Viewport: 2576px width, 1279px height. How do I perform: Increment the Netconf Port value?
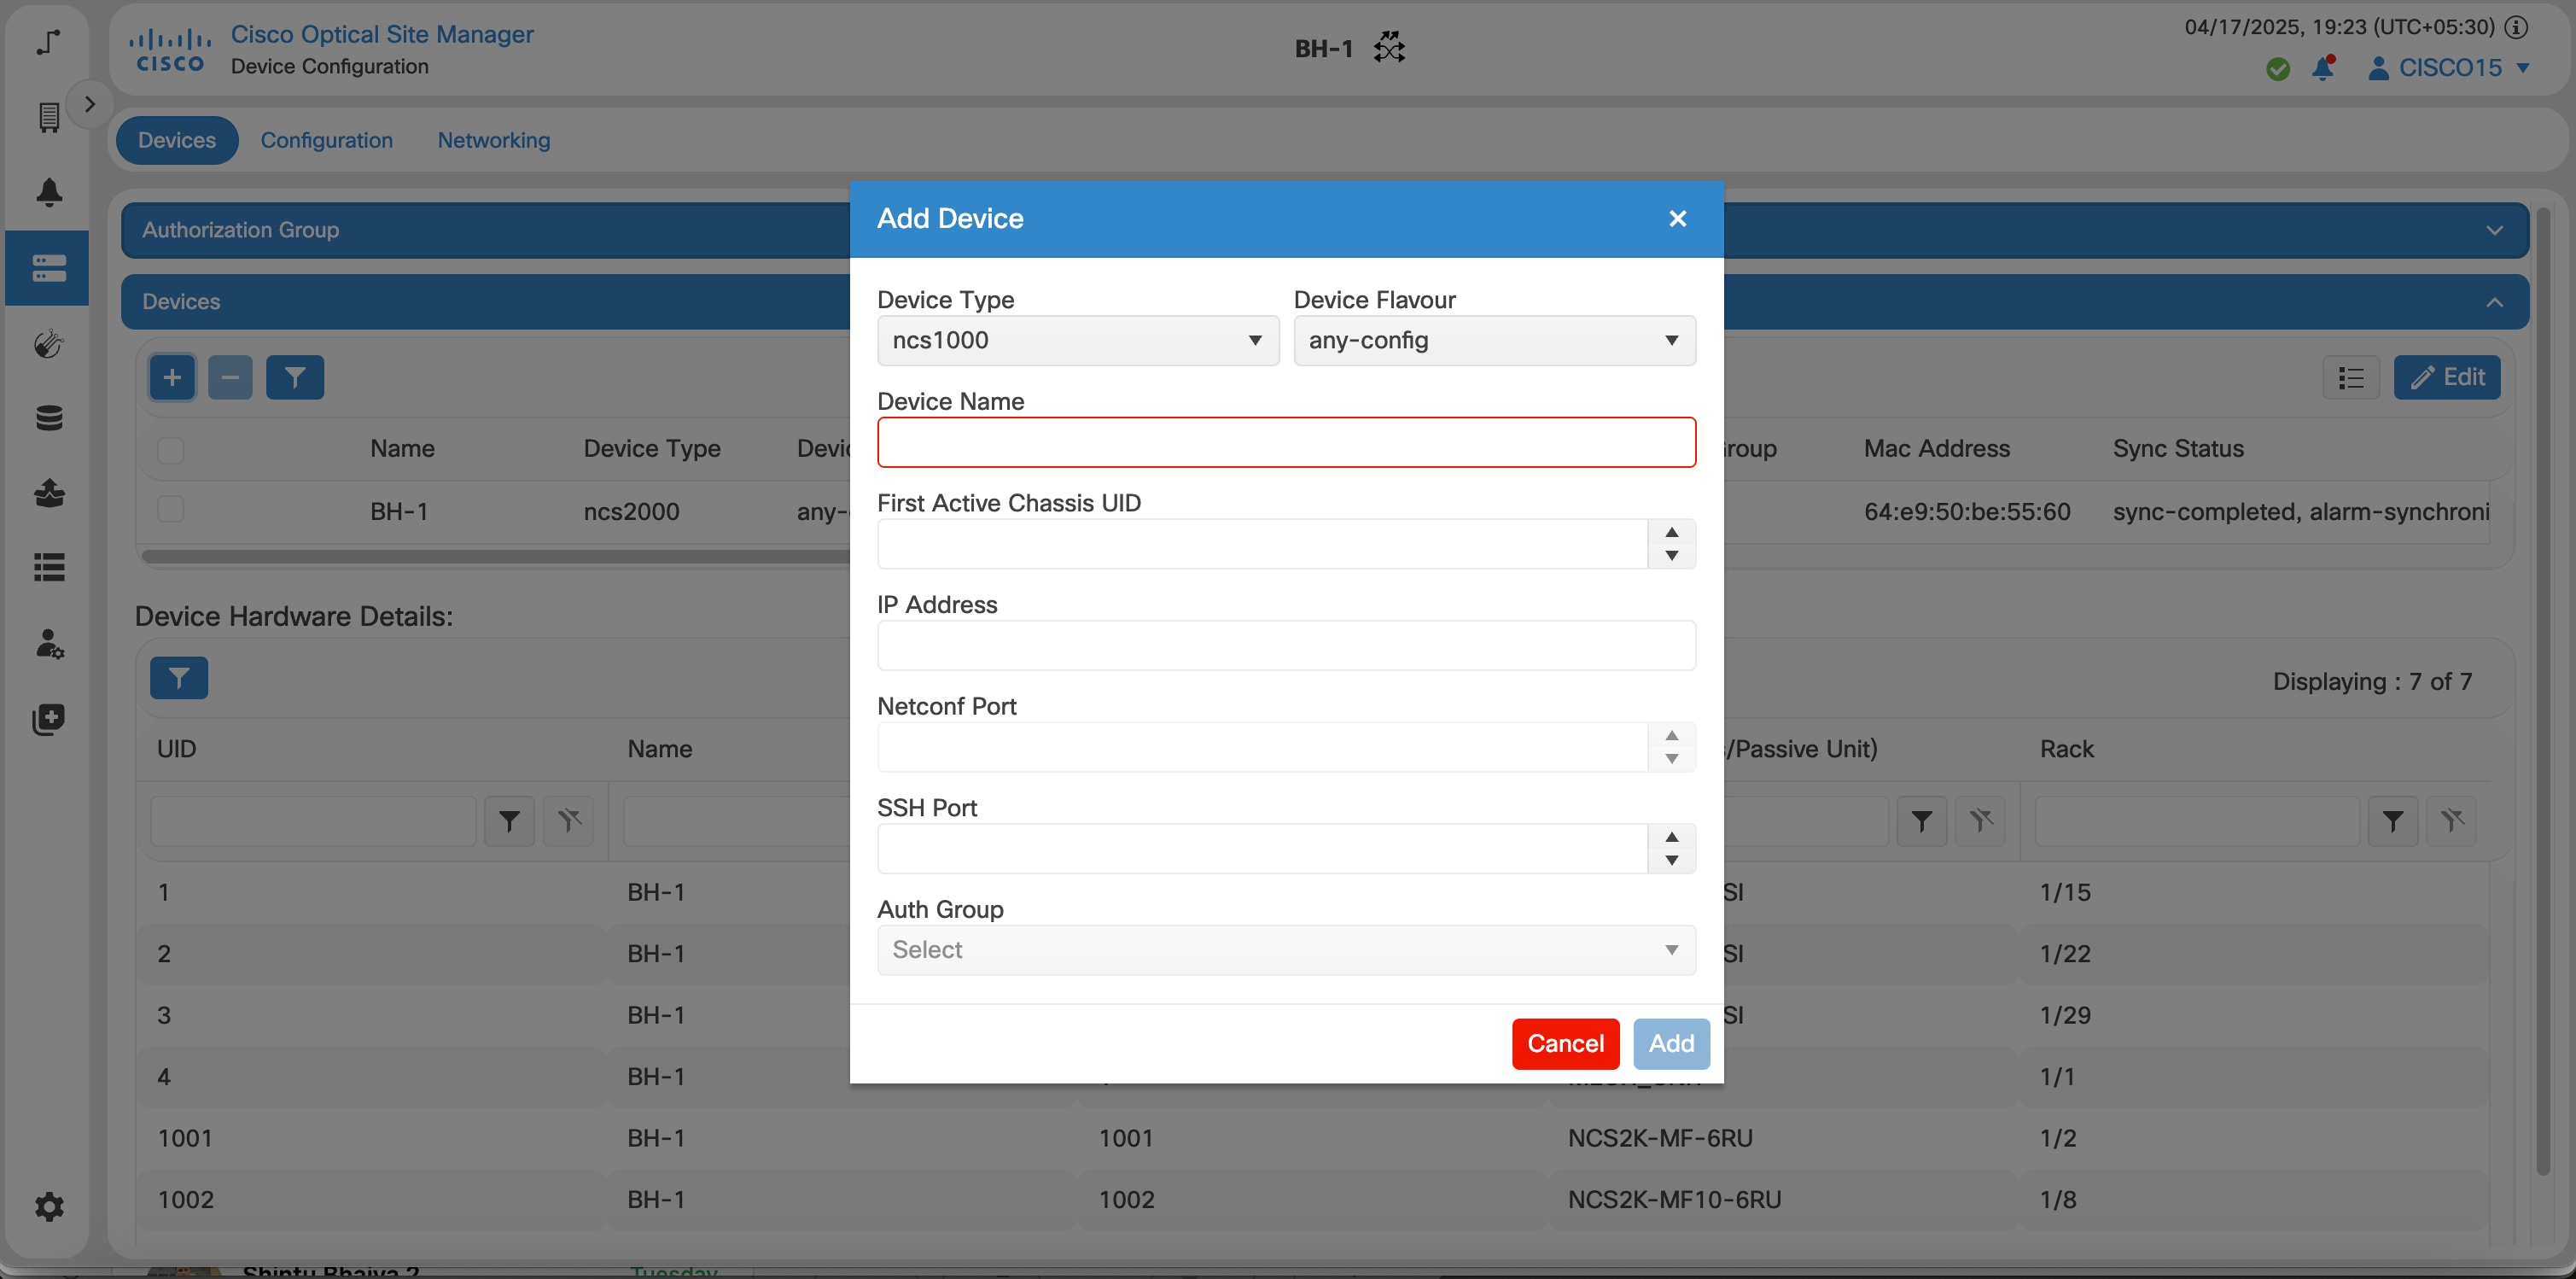tap(1672, 735)
